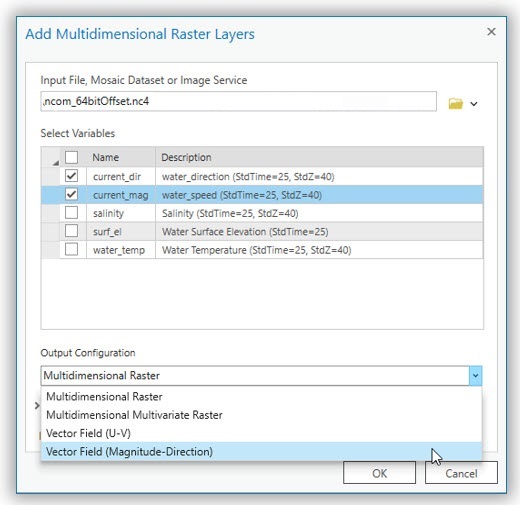Screen dimensions: 520x505
Task: Expand the collapsed section chevron at left edge
Action: click(x=37, y=405)
